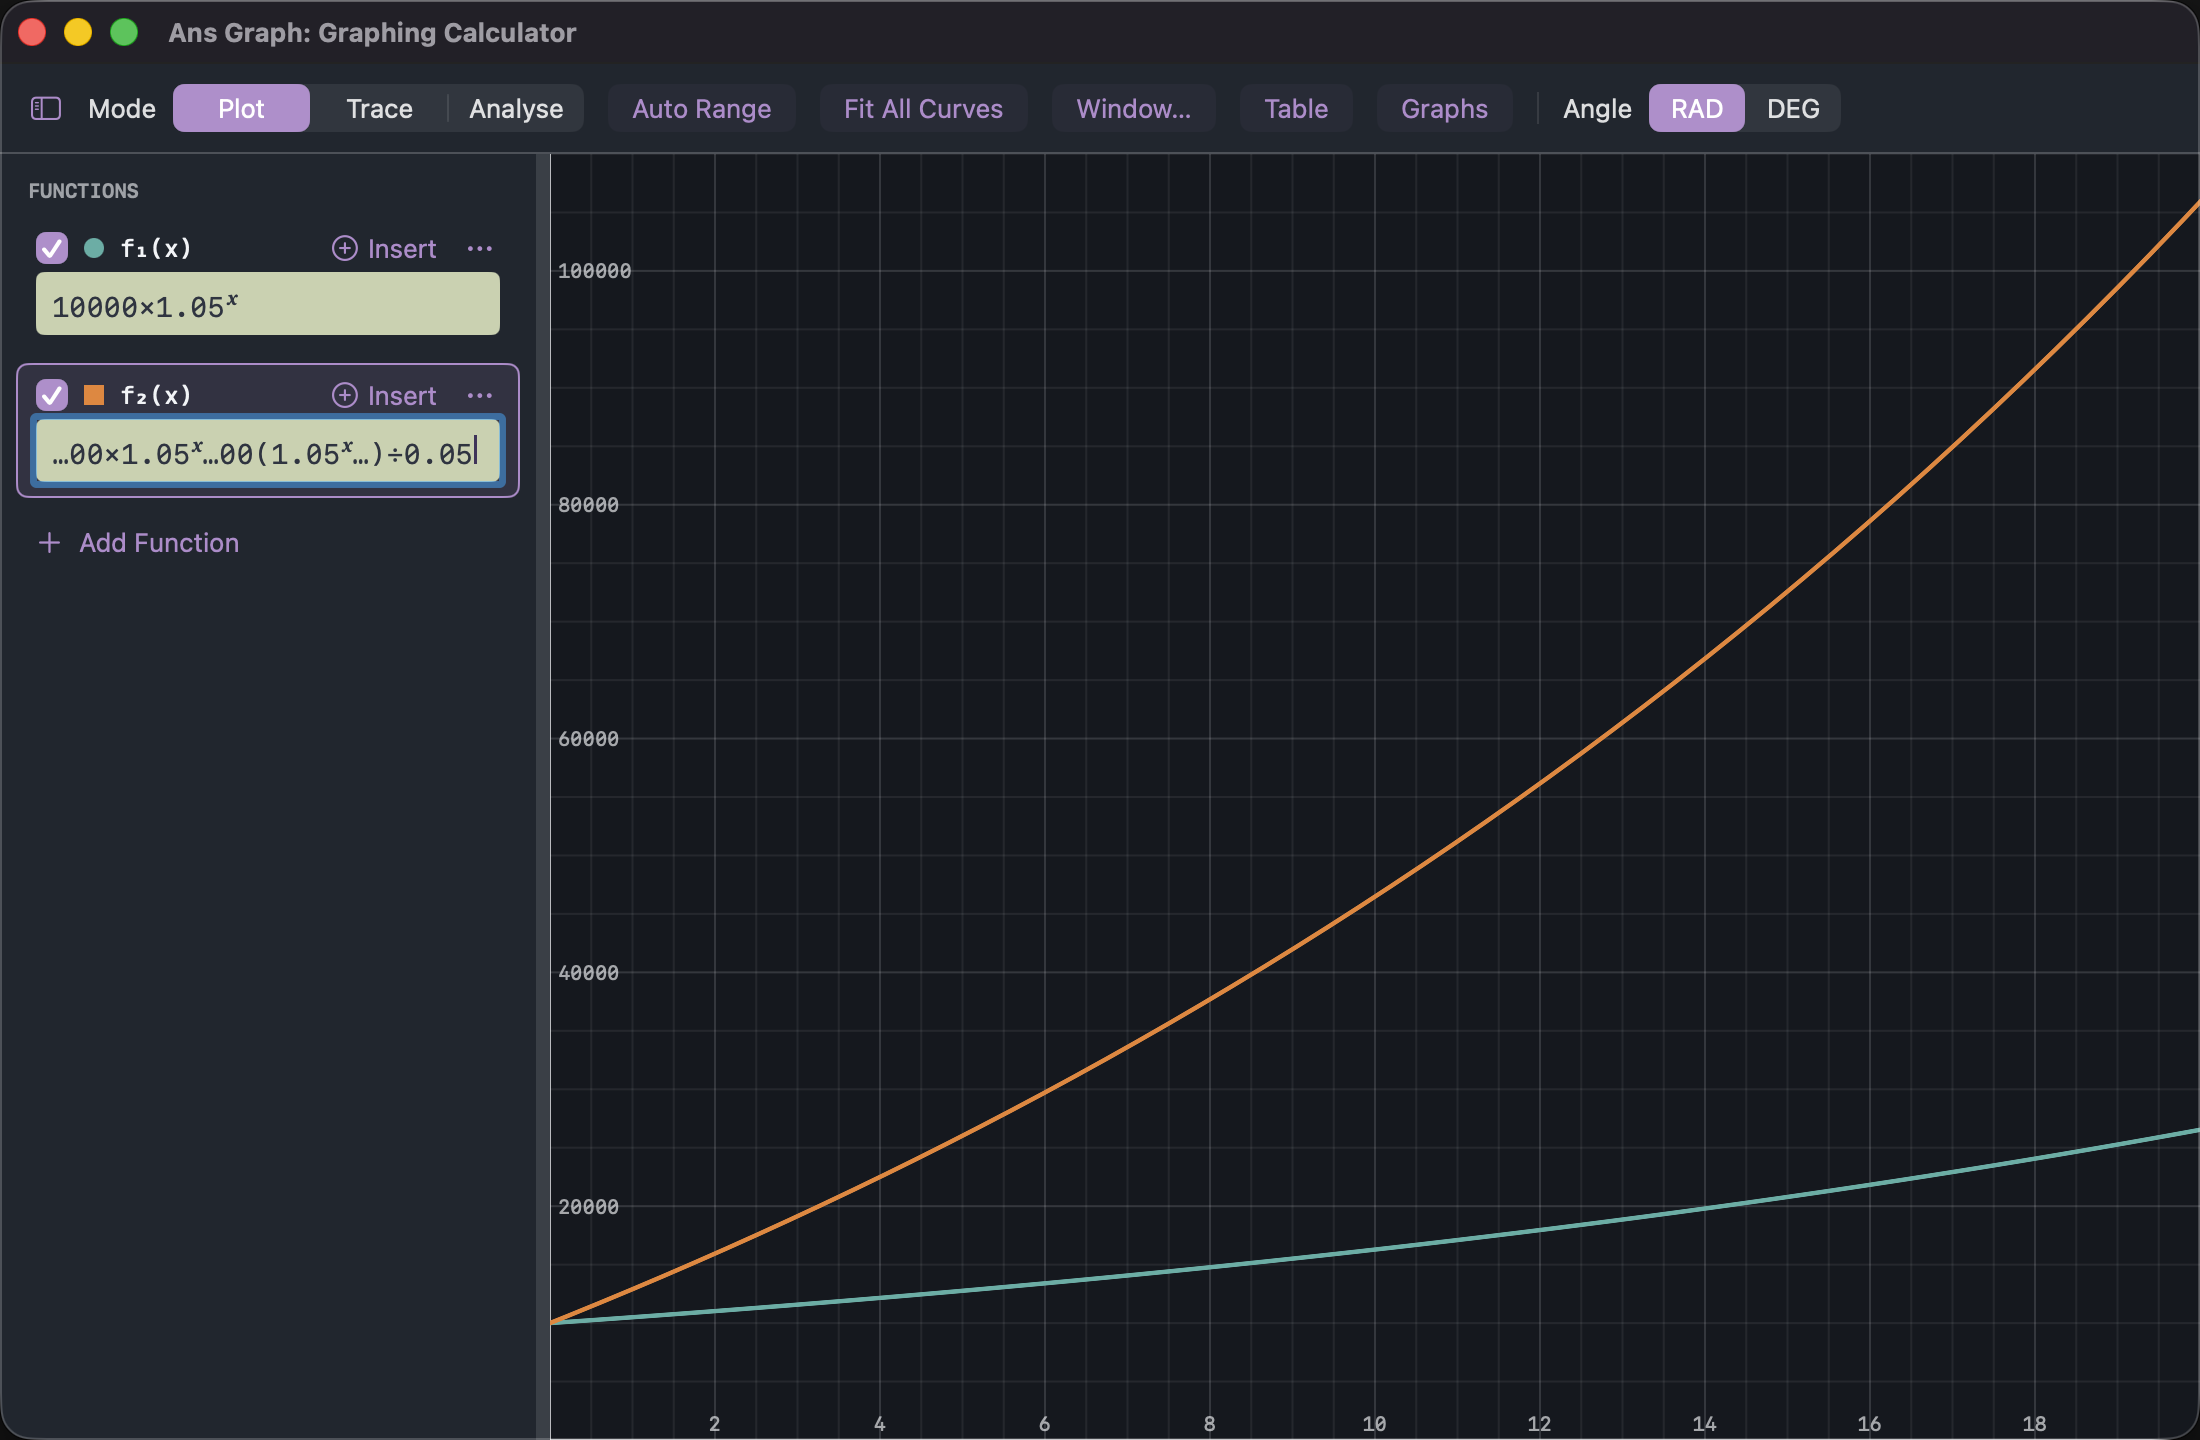Click the 80000 y-axis label

click(x=588, y=505)
